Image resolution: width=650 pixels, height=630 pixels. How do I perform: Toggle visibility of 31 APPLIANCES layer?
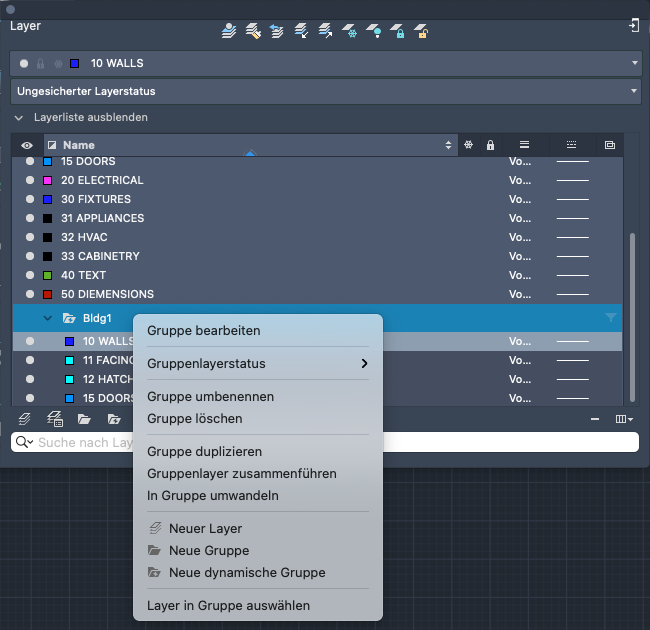pyautogui.click(x=30, y=218)
